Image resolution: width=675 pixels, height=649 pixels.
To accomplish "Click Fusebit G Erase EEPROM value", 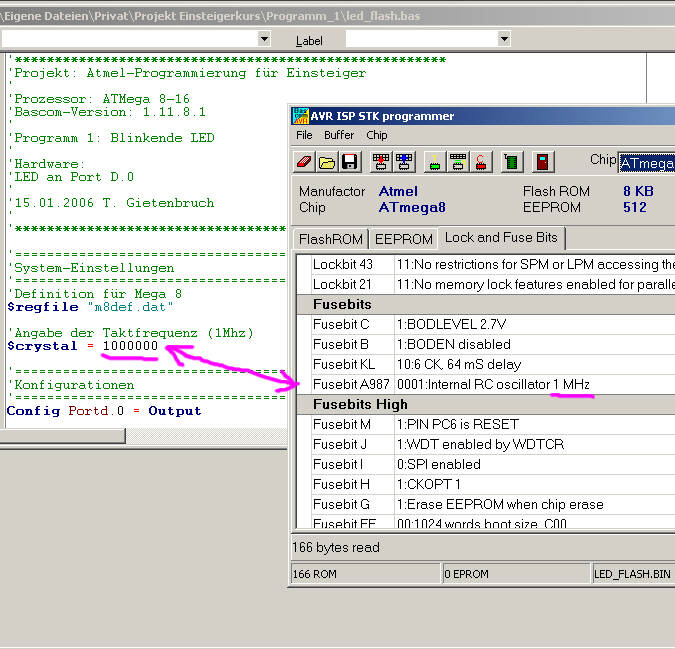I will tap(535, 504).
